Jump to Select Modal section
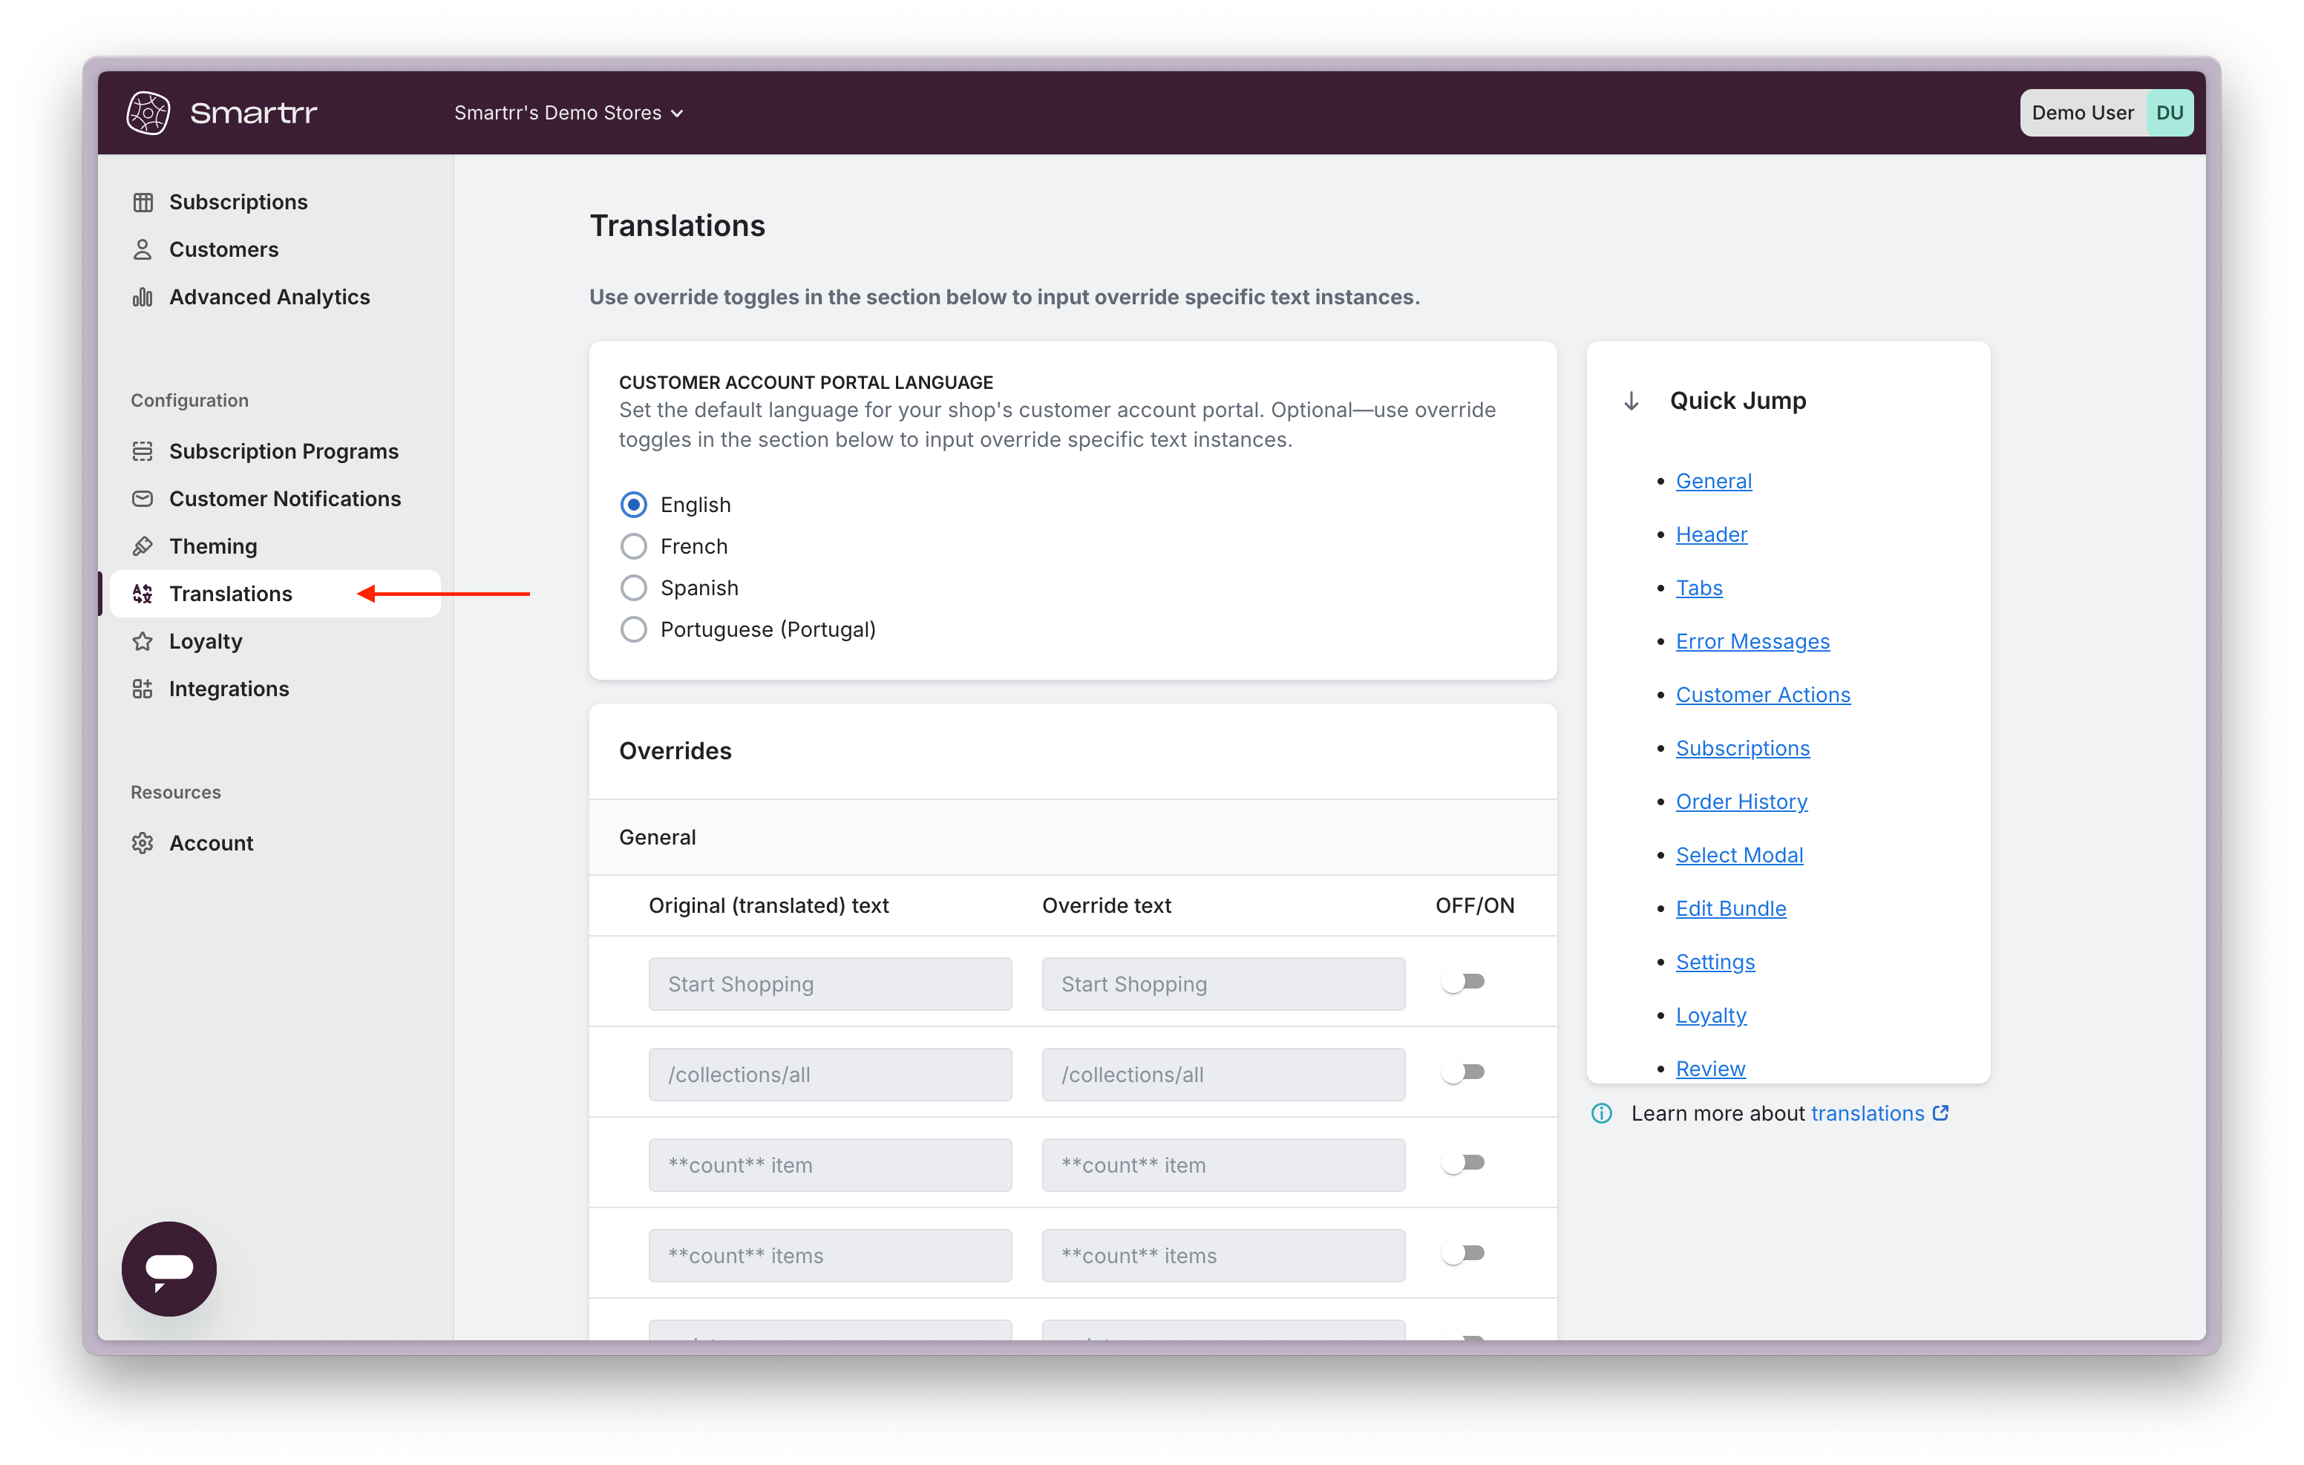Screen dimensions: 2304x1465 click(1739, 855)
